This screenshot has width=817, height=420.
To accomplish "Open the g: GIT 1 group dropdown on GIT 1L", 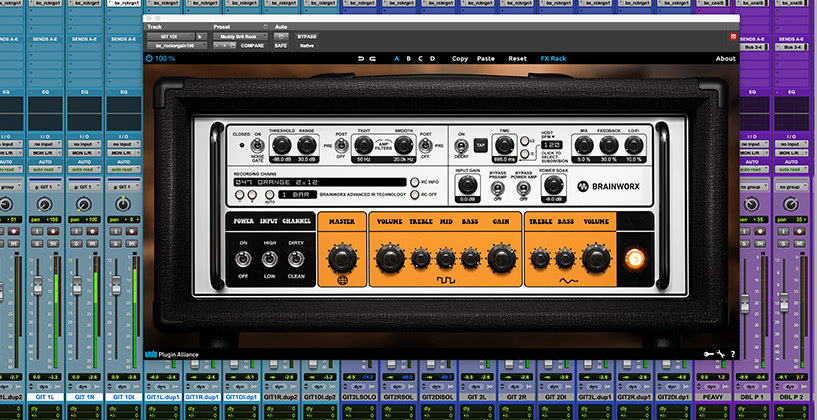I will point(45,187).
